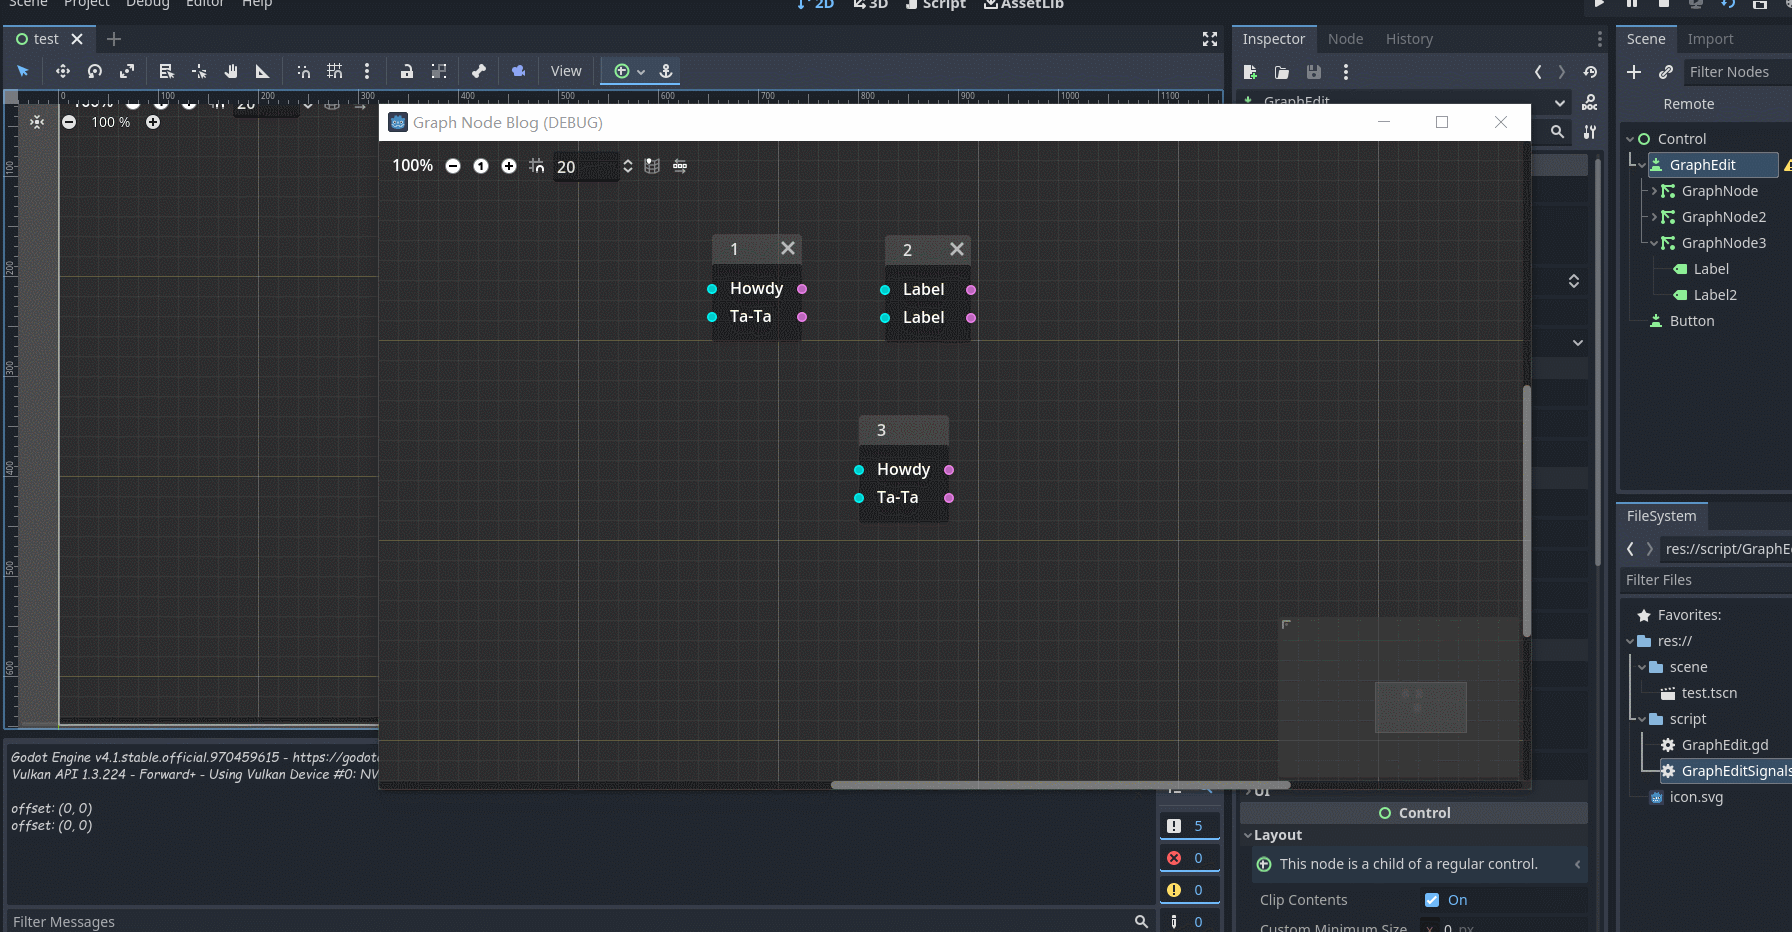1792x932 pixels.
Task: Expand the GraphEdit property dropdown in Inspector
Action: point(1560,101)
